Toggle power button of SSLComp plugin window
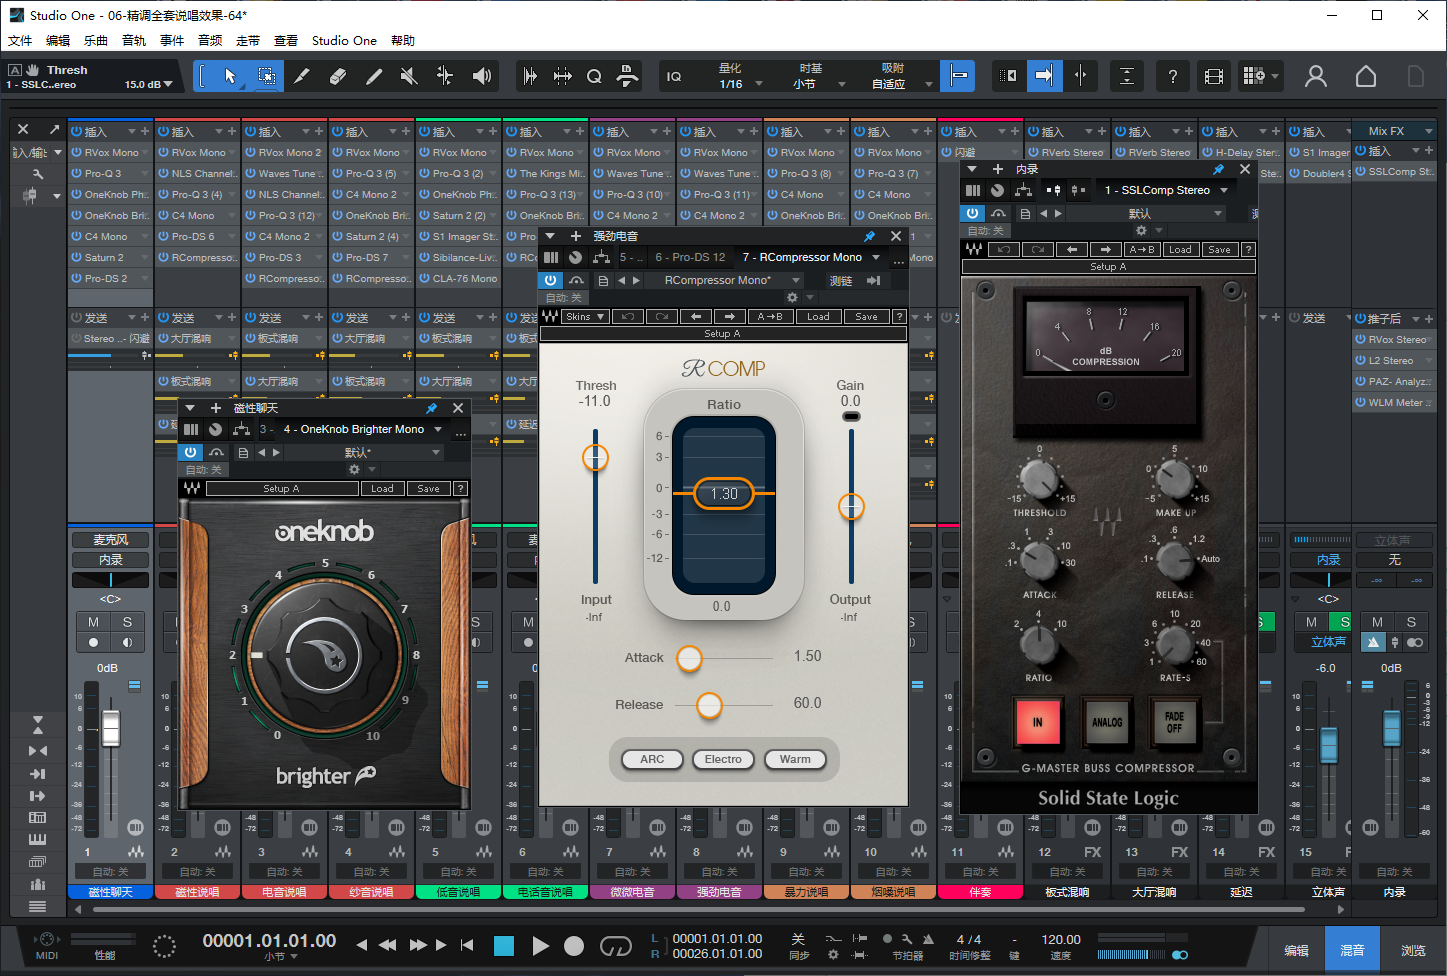The image size is (1447, 976). click(x=972, y=214)
